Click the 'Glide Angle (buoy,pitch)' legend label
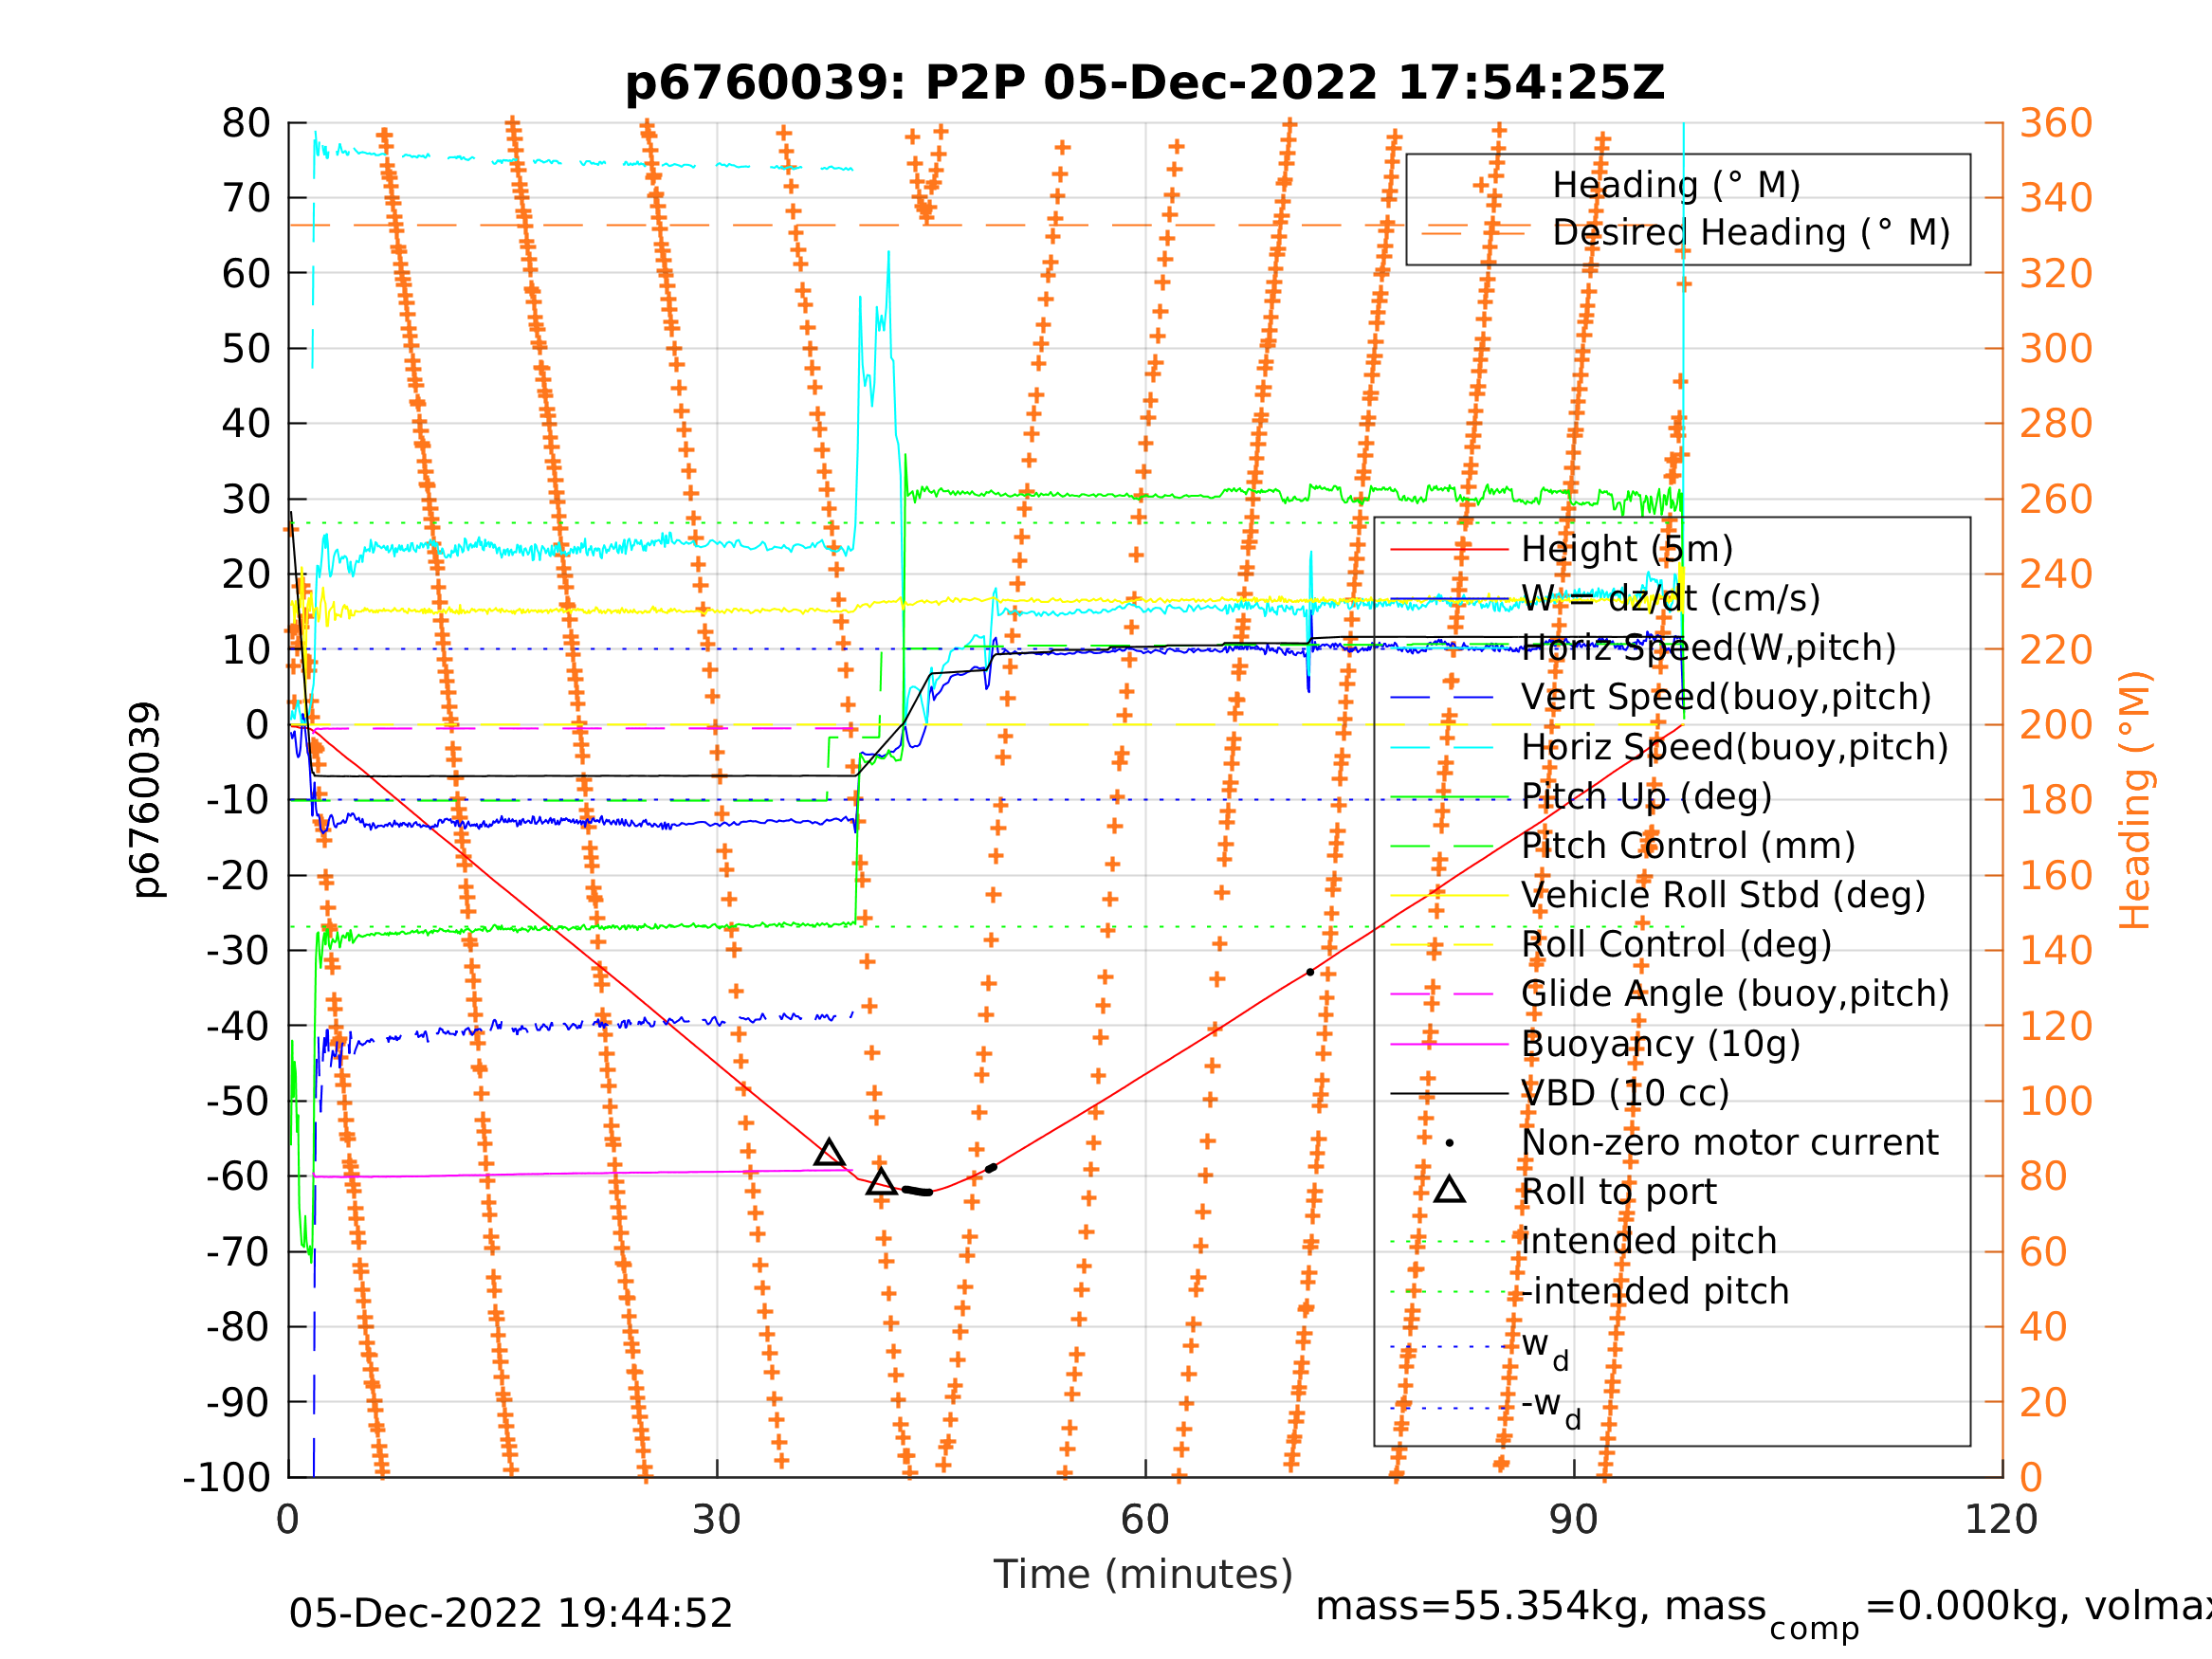 click(1735, 994)
